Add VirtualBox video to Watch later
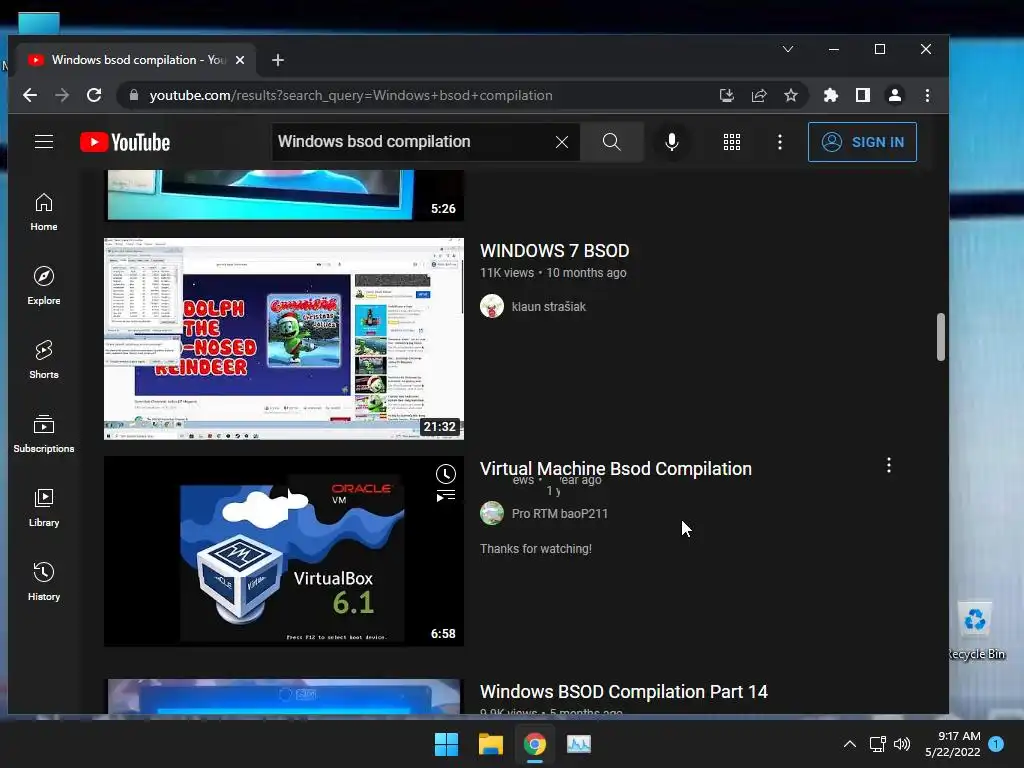The image size is (1024, 768). click(445, 473)
